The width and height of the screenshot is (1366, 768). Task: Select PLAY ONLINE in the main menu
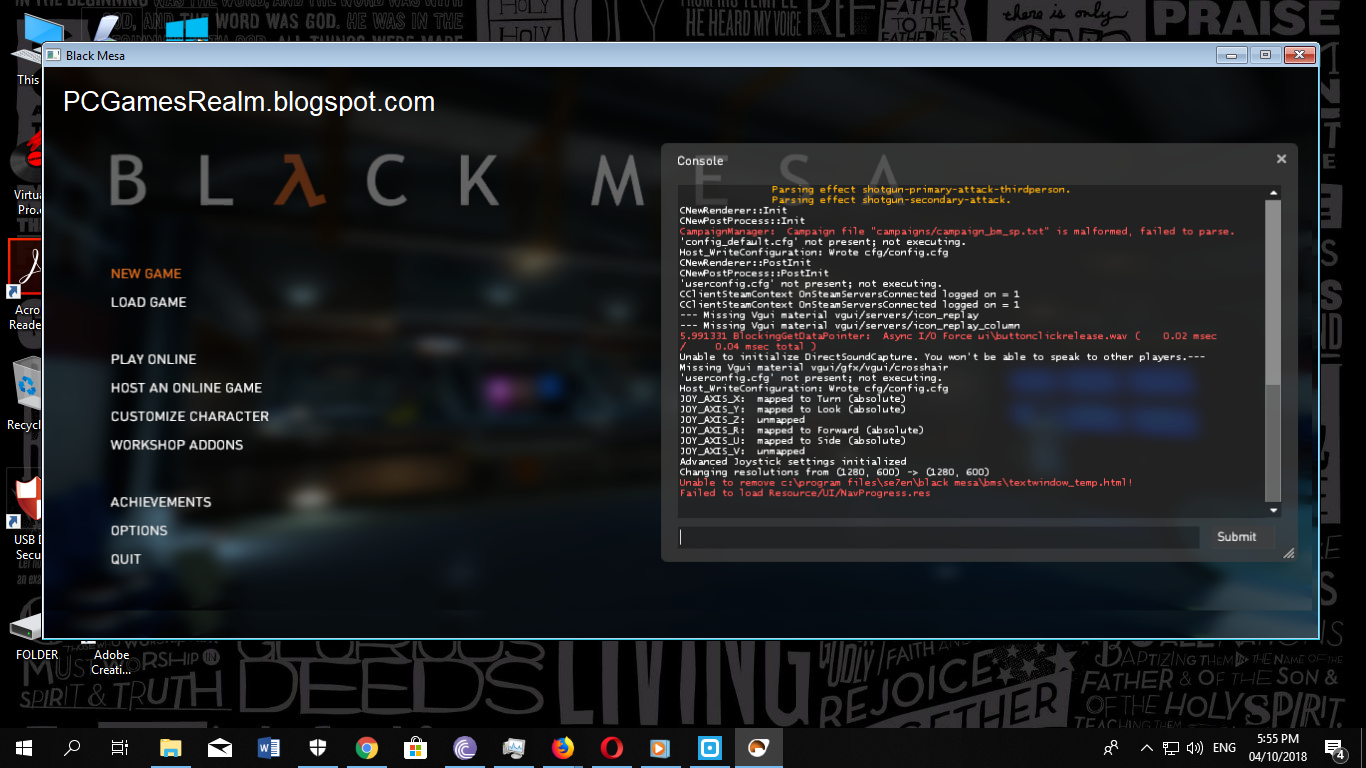[x=153, y=359]
